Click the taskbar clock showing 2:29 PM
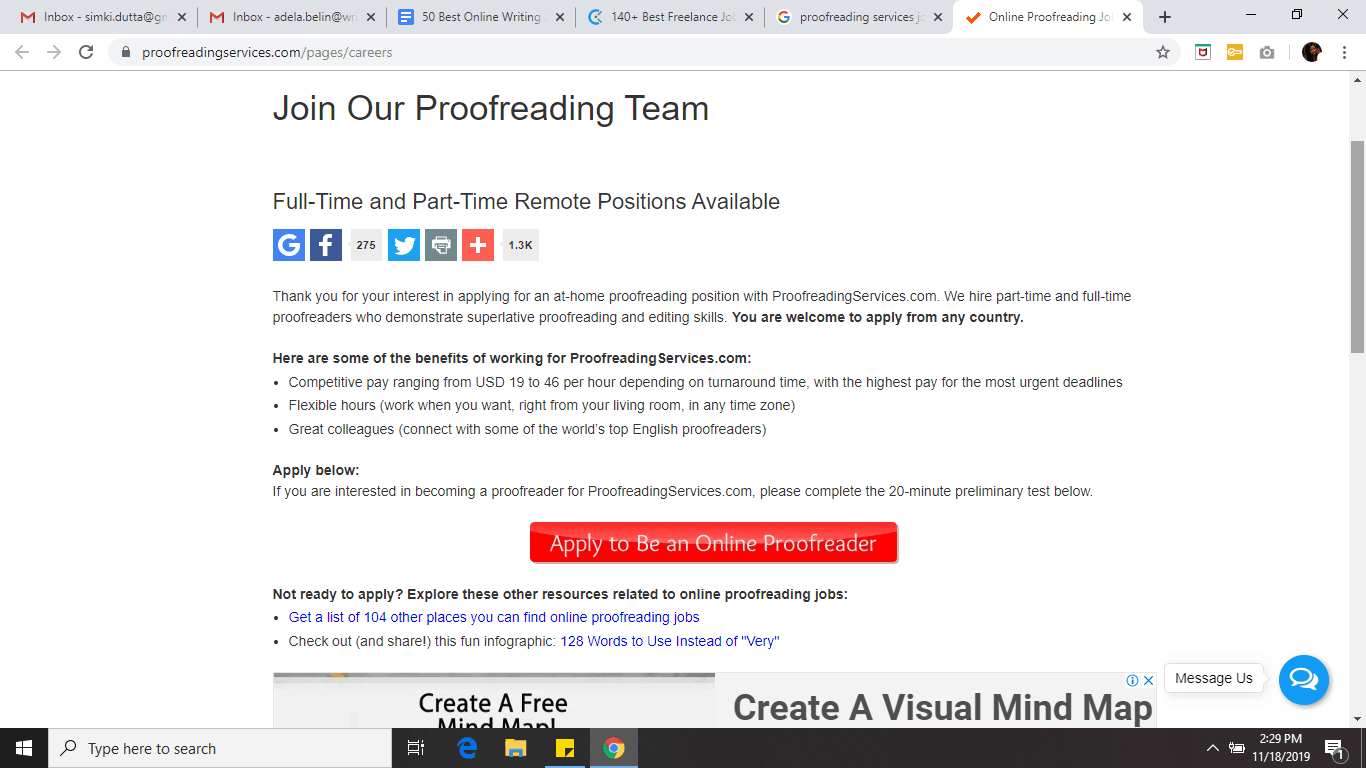The width and height of the screenshot is (1366, 768). click(1280, 748)
